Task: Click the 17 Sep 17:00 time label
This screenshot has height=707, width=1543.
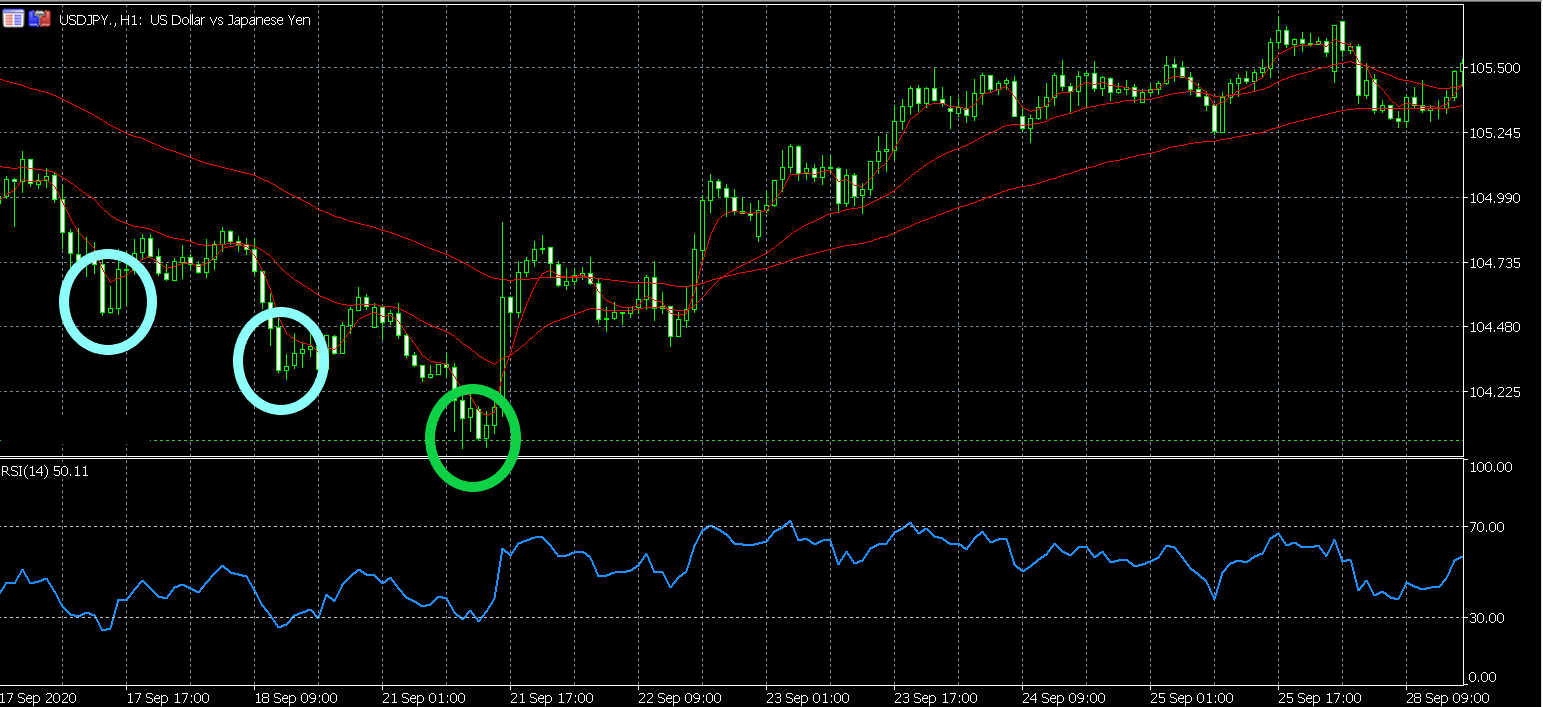Action: point(168,697)
